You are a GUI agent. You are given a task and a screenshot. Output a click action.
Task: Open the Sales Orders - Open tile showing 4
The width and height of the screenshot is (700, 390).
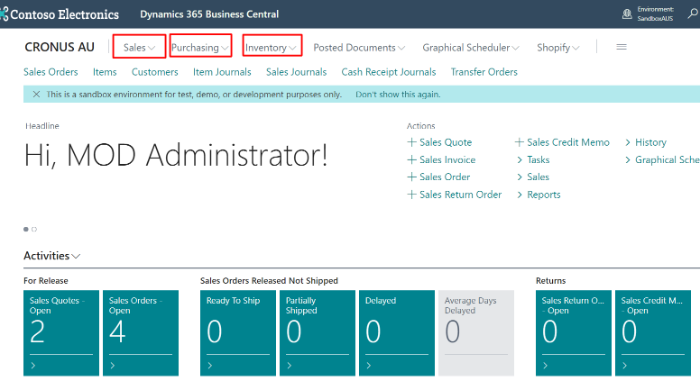click(141, 333)
